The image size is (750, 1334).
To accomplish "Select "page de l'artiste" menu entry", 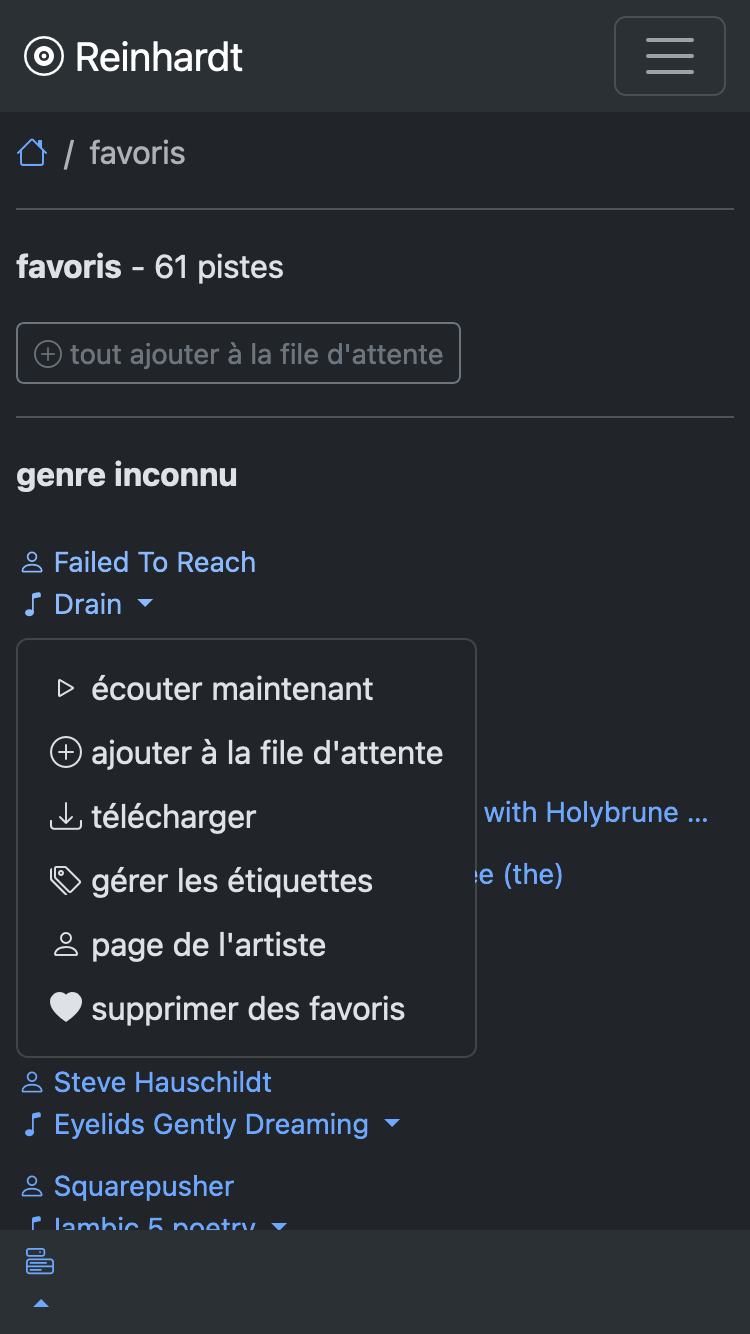I will 208,945.
